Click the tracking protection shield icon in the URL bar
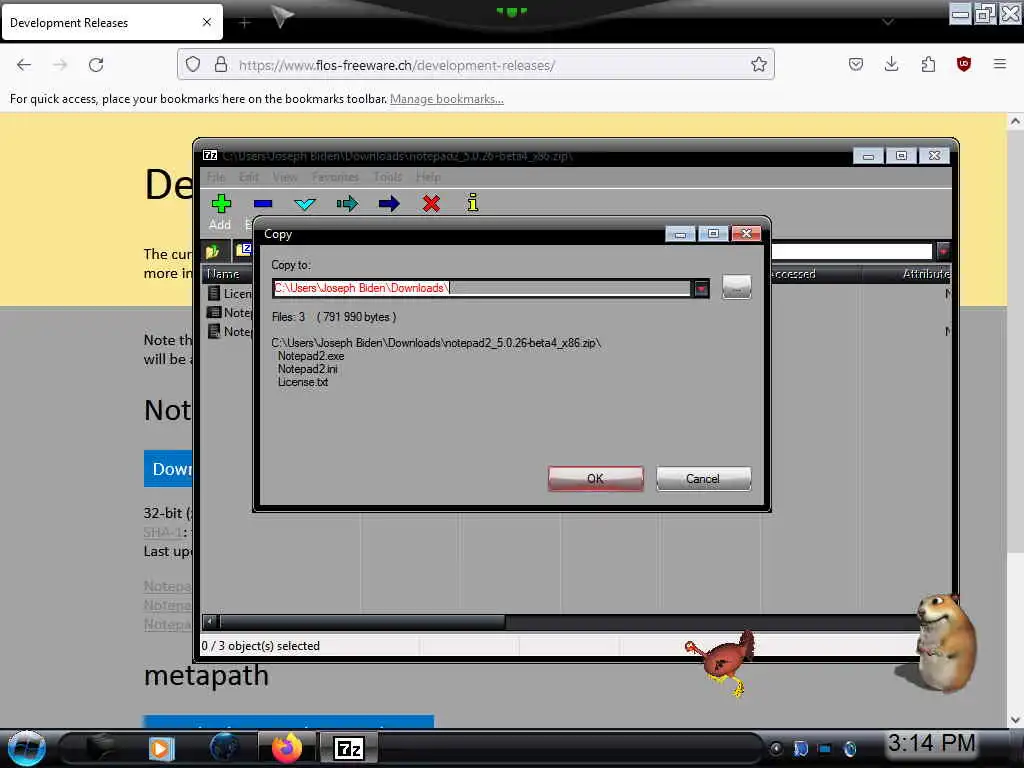The height and width of the screenshot is (768, 1024). (x=193, y=64)
